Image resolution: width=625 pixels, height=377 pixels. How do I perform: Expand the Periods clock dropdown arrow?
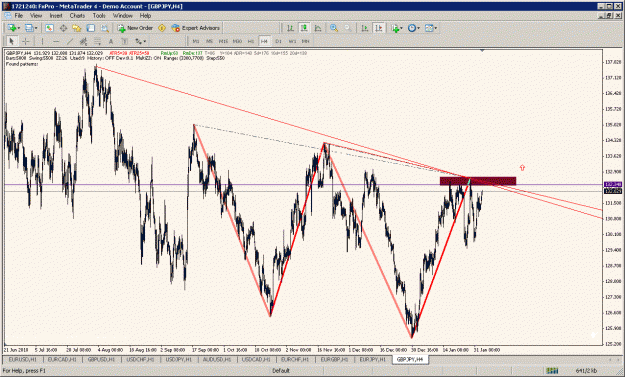pos(419,28)
